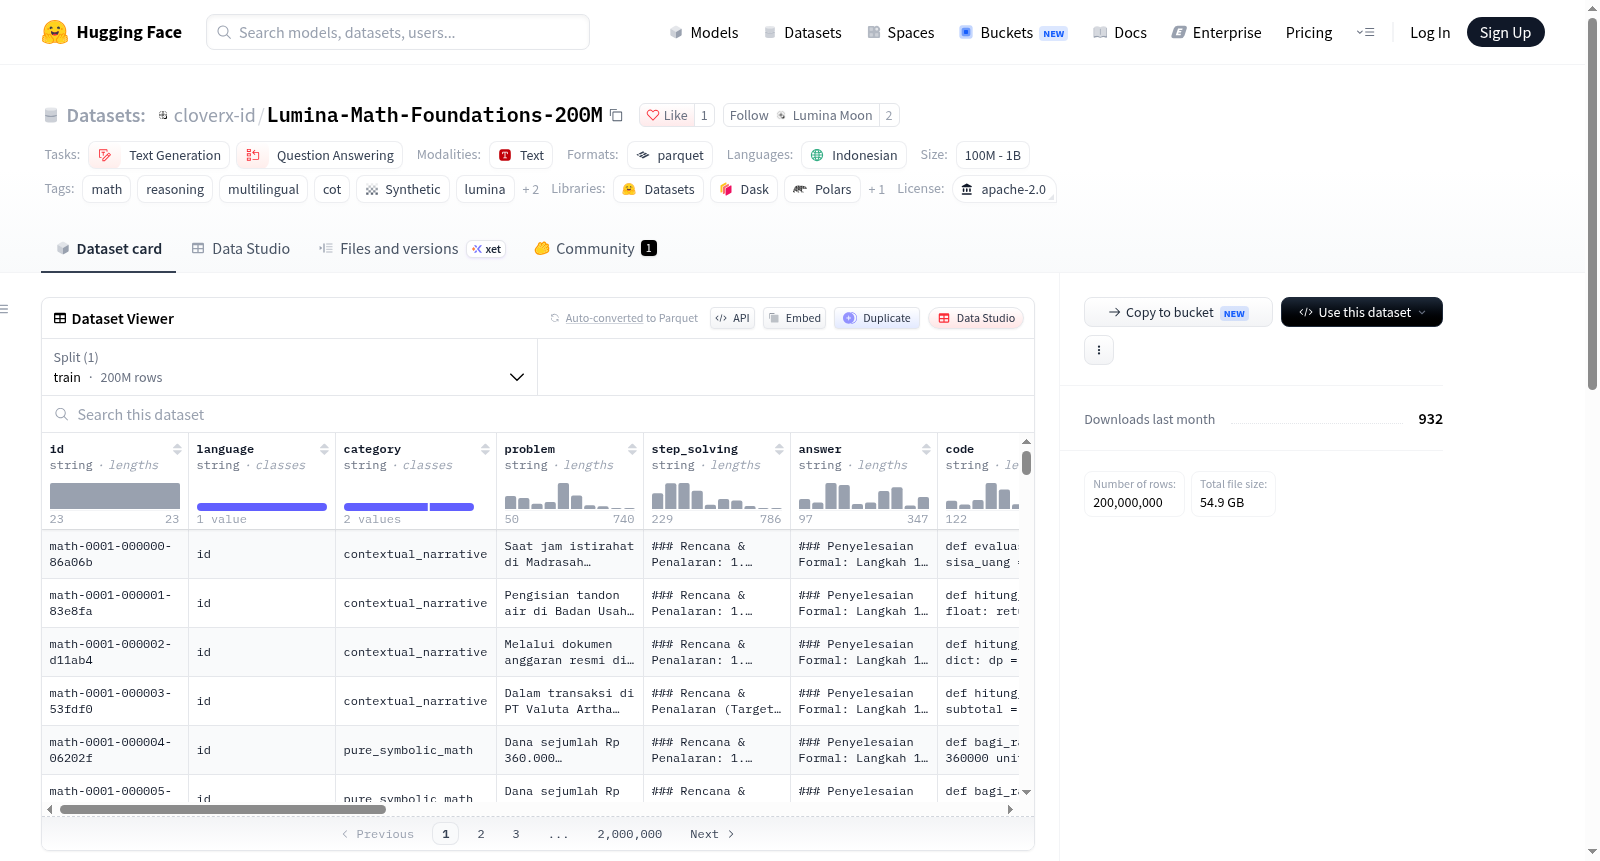The width and height of the screenshot is (1600, 861).
Task: Sort the step_solving column
Action: (779, 449)
